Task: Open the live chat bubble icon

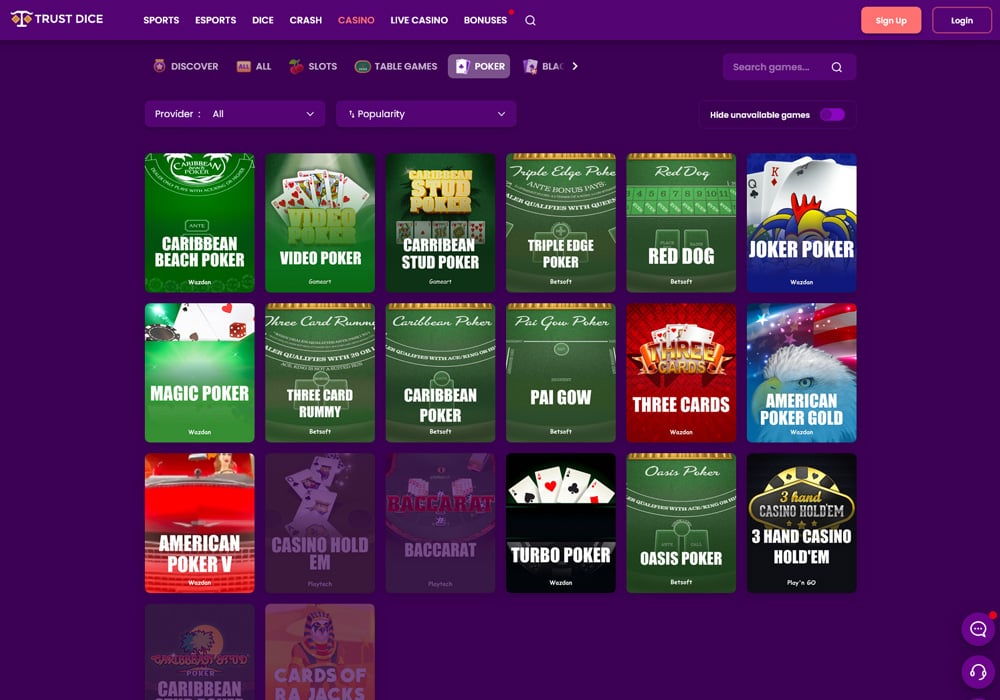Action: (978, 629)
